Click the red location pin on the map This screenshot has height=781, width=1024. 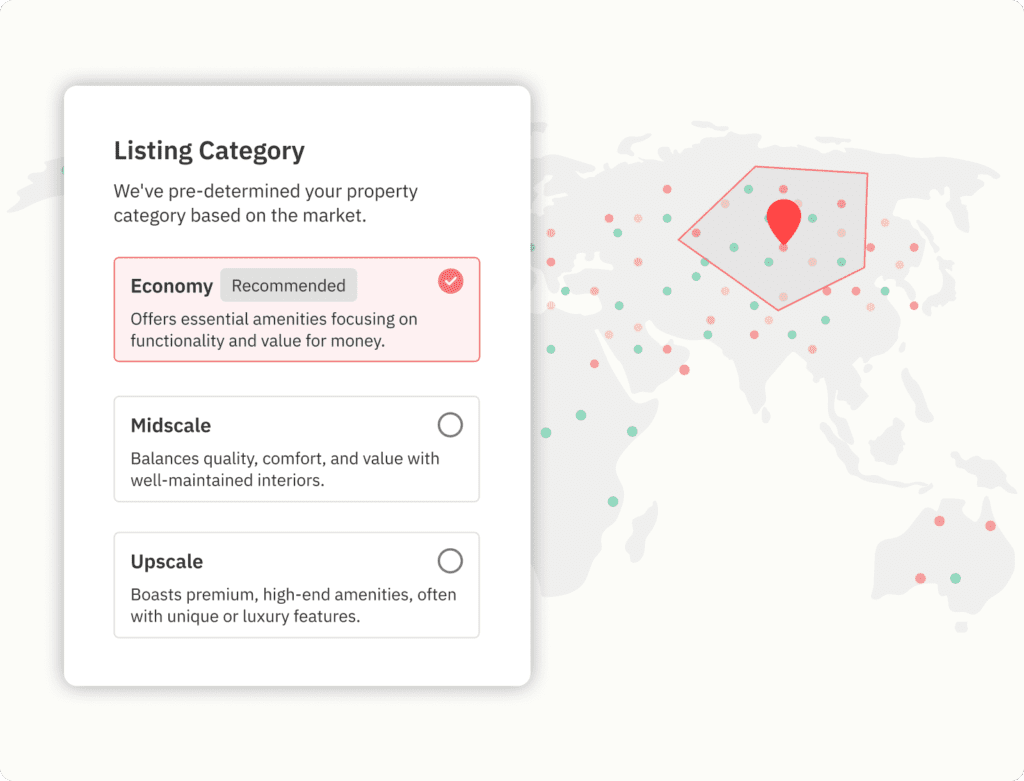(783, 220)
